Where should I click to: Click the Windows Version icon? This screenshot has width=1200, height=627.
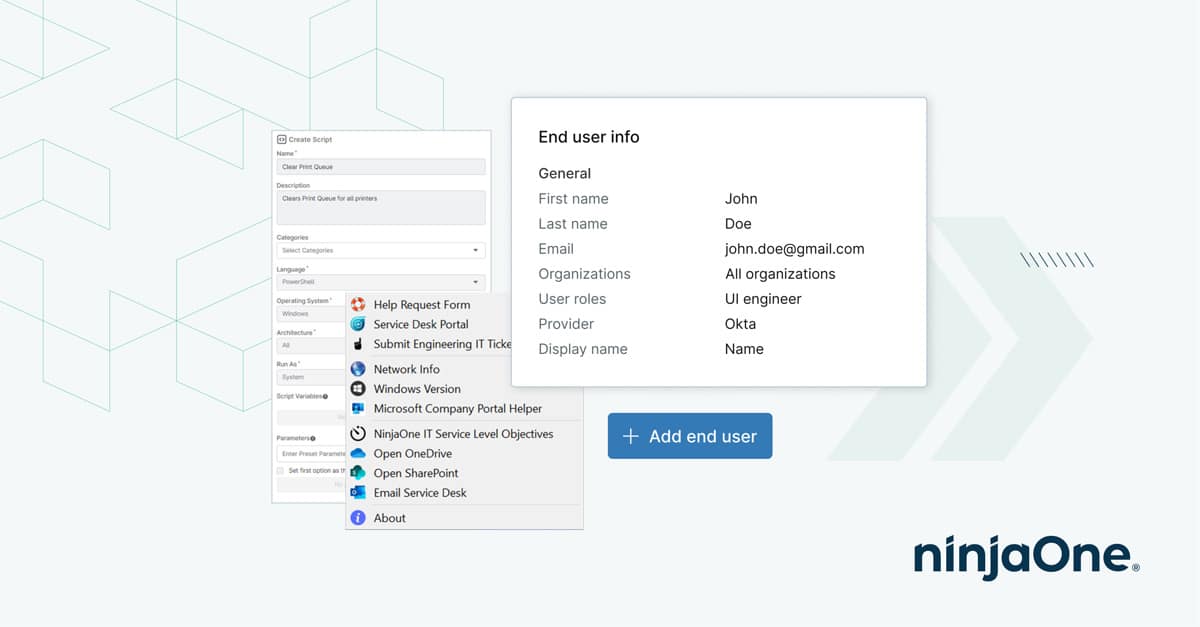tap(357, 389)
